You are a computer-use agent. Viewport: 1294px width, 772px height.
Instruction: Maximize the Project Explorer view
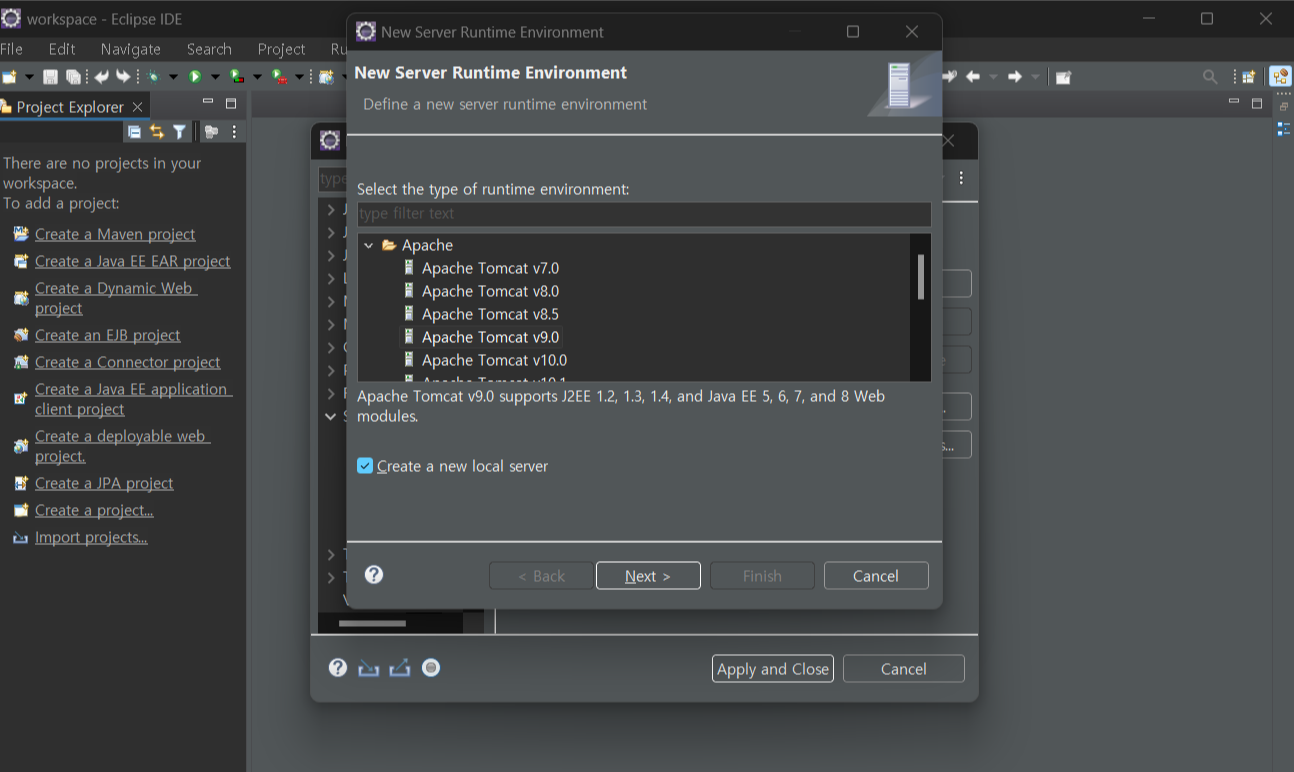(x=231, y=103)
